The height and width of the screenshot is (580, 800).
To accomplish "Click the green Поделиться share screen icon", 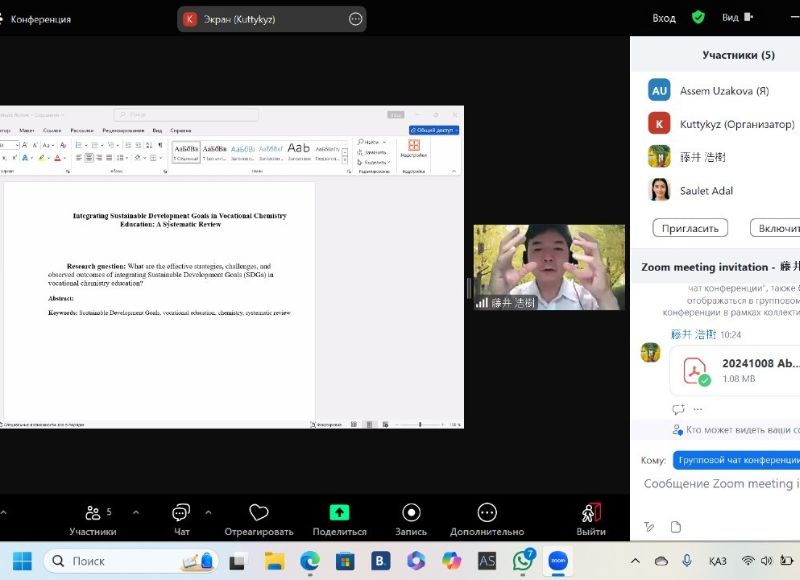I will pos(339,513).
